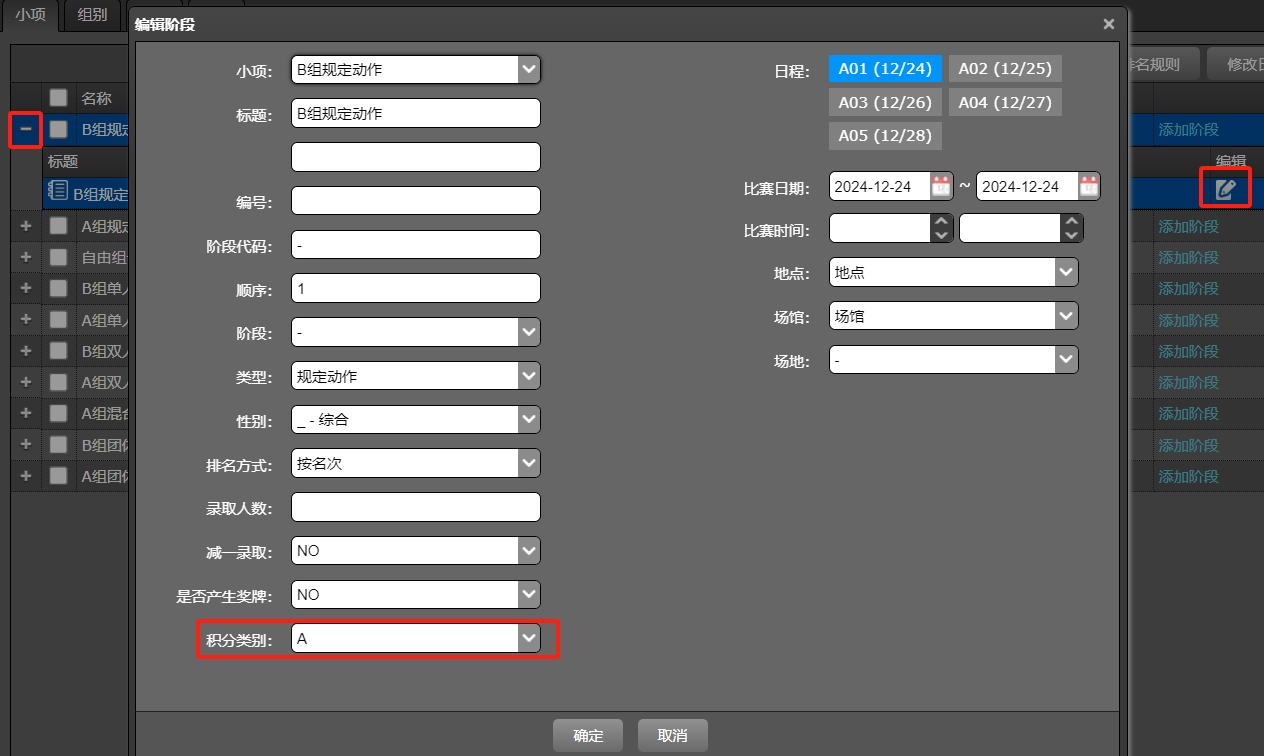
Task: Open the calendar picker for the start date
Action: click(x=941, y=186)
